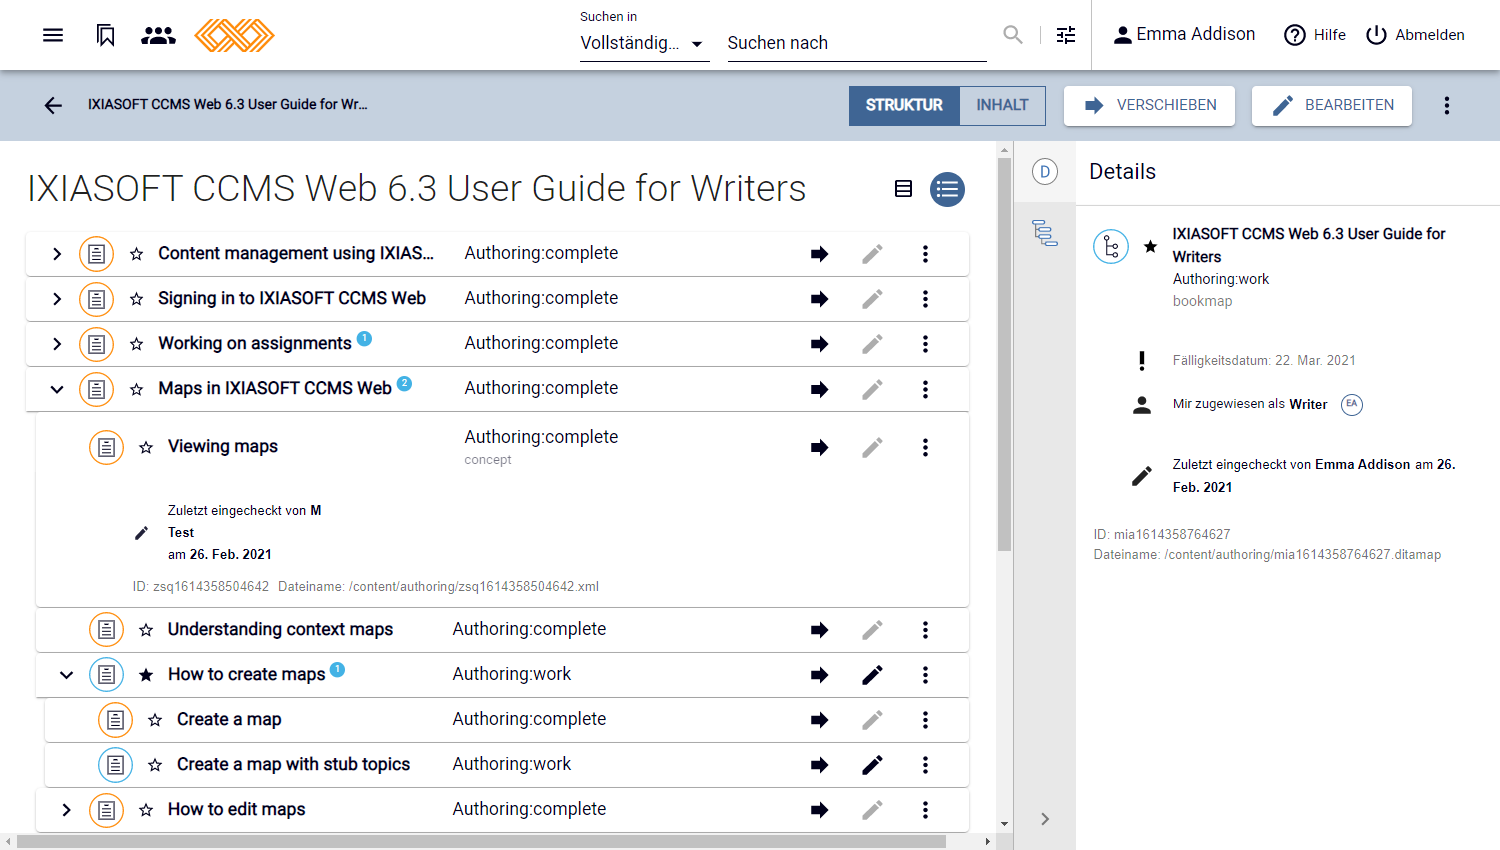This screenshot has height=850, width=1500.
Task: Click the Suchen nach search field
Action: click(857, 43)
